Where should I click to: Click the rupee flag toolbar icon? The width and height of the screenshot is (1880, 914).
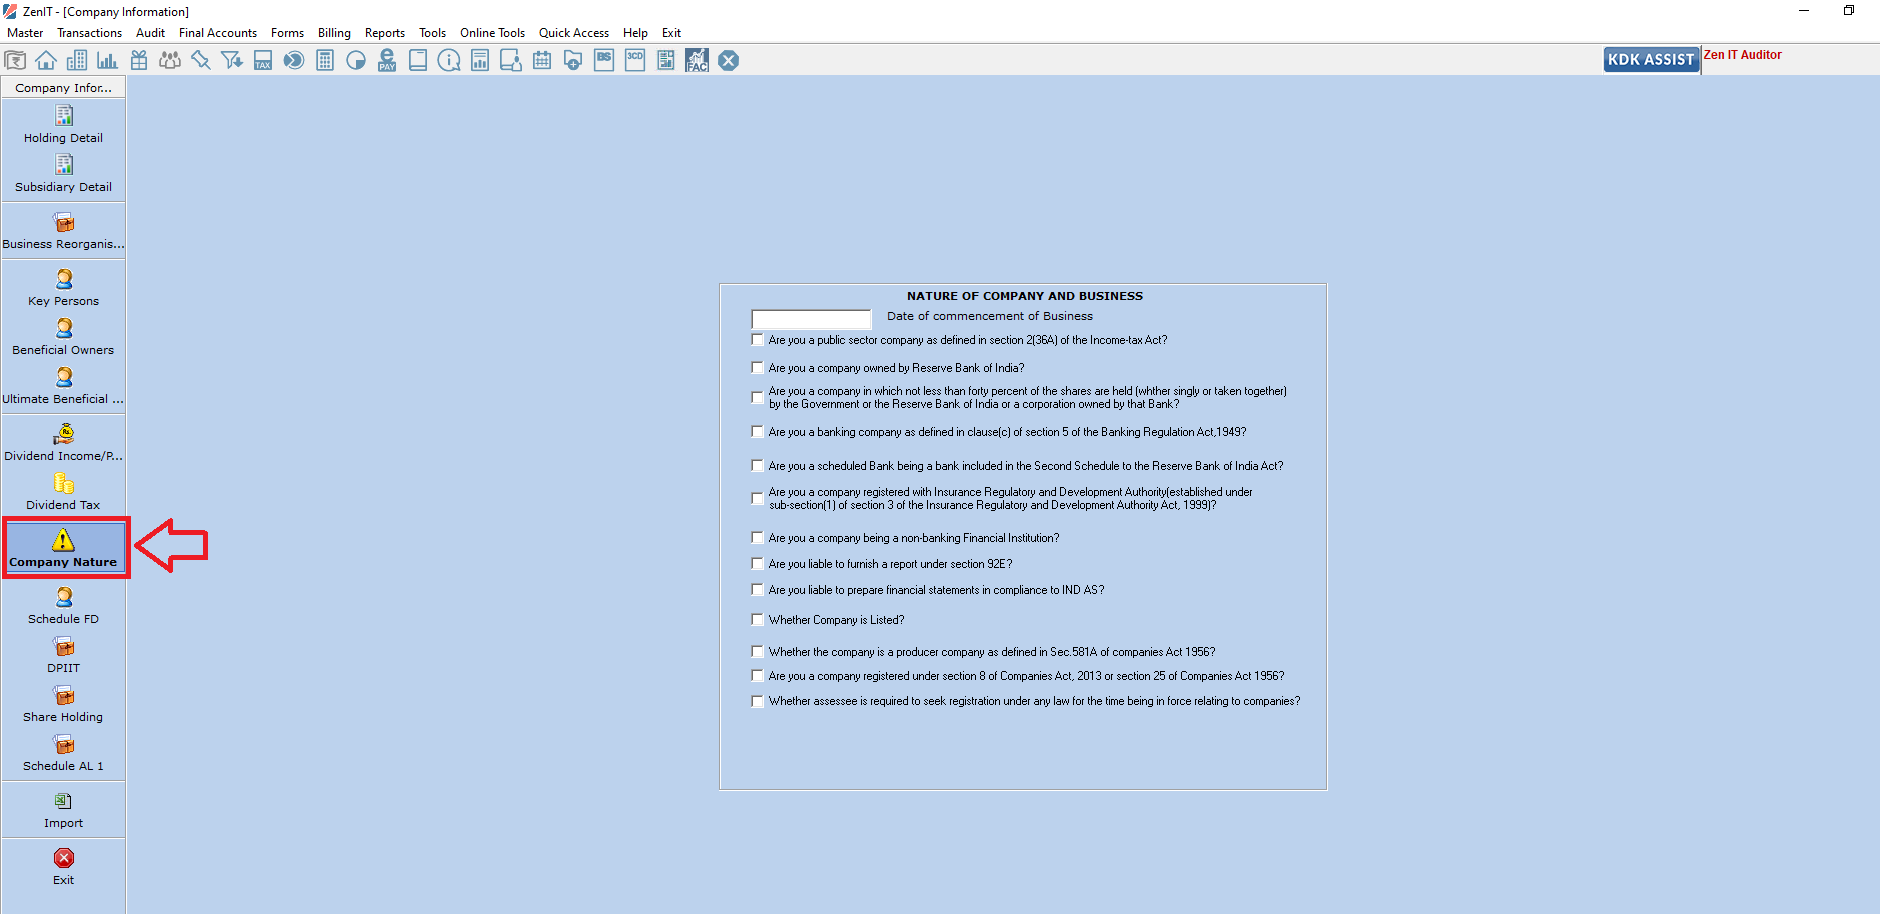tap(15, 60)
